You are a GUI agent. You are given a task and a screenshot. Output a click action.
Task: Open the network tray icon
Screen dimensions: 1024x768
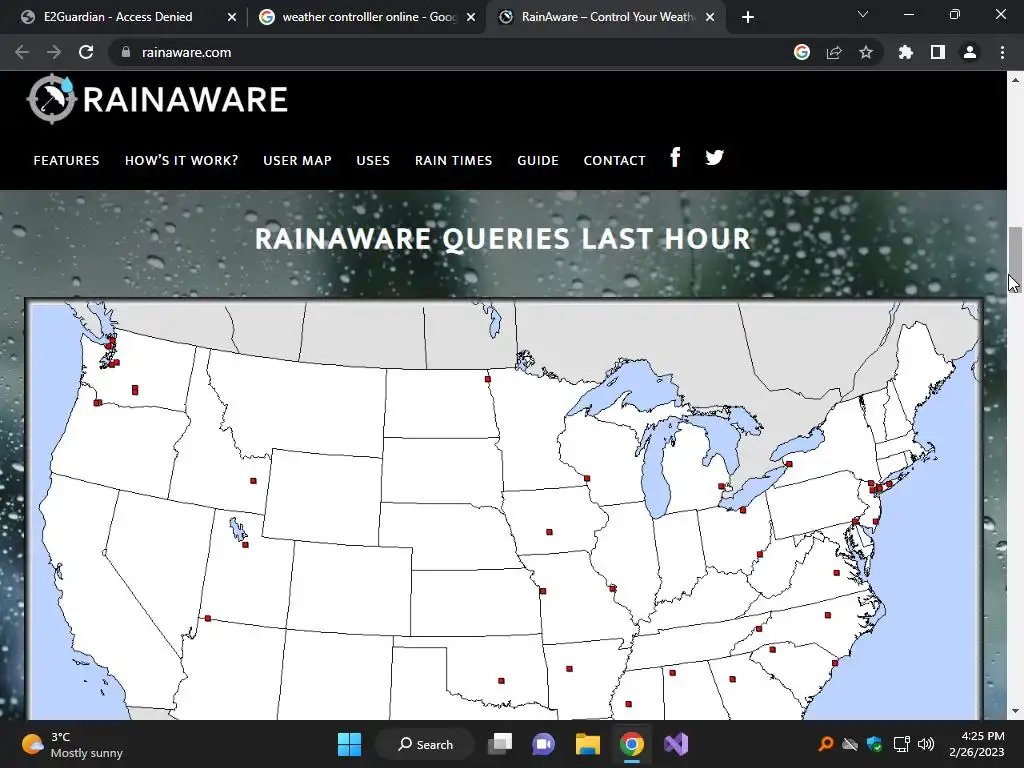click(902, 744)
